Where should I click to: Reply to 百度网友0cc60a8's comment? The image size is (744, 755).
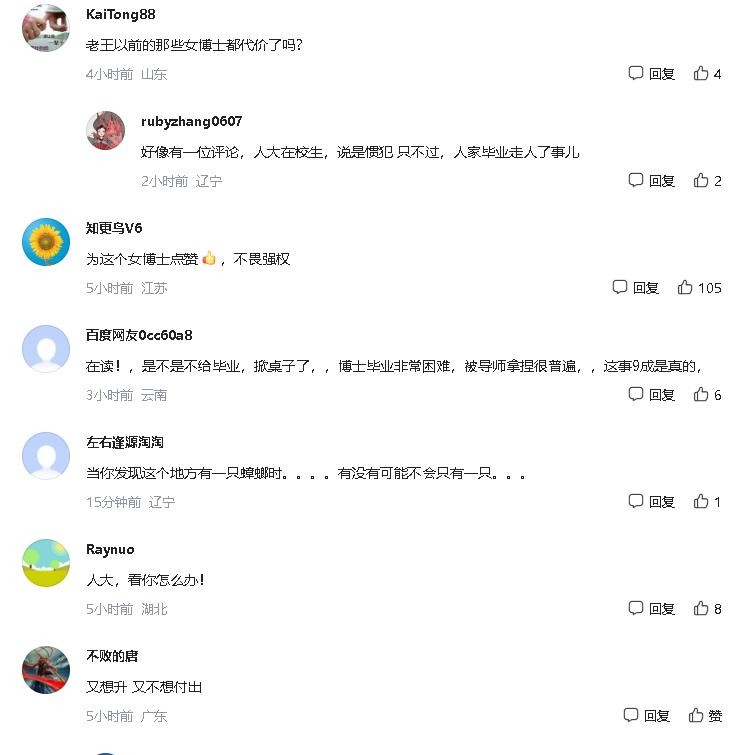[x=652, y=395]
